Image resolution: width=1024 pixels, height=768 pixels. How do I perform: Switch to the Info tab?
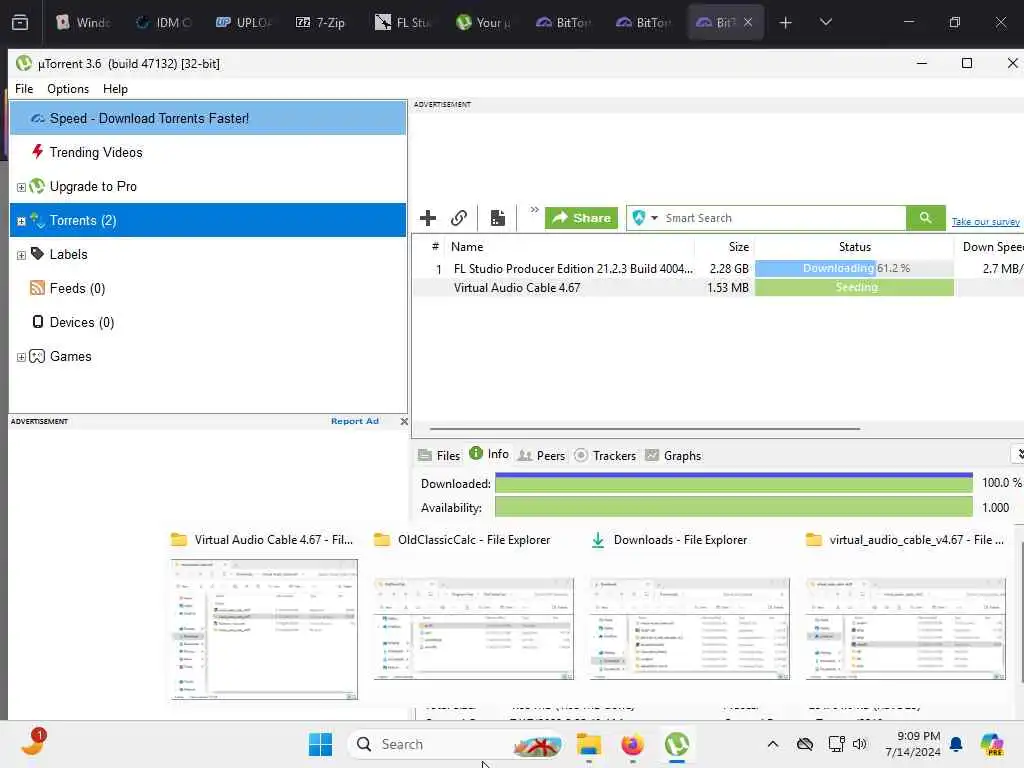click(489, 454)
